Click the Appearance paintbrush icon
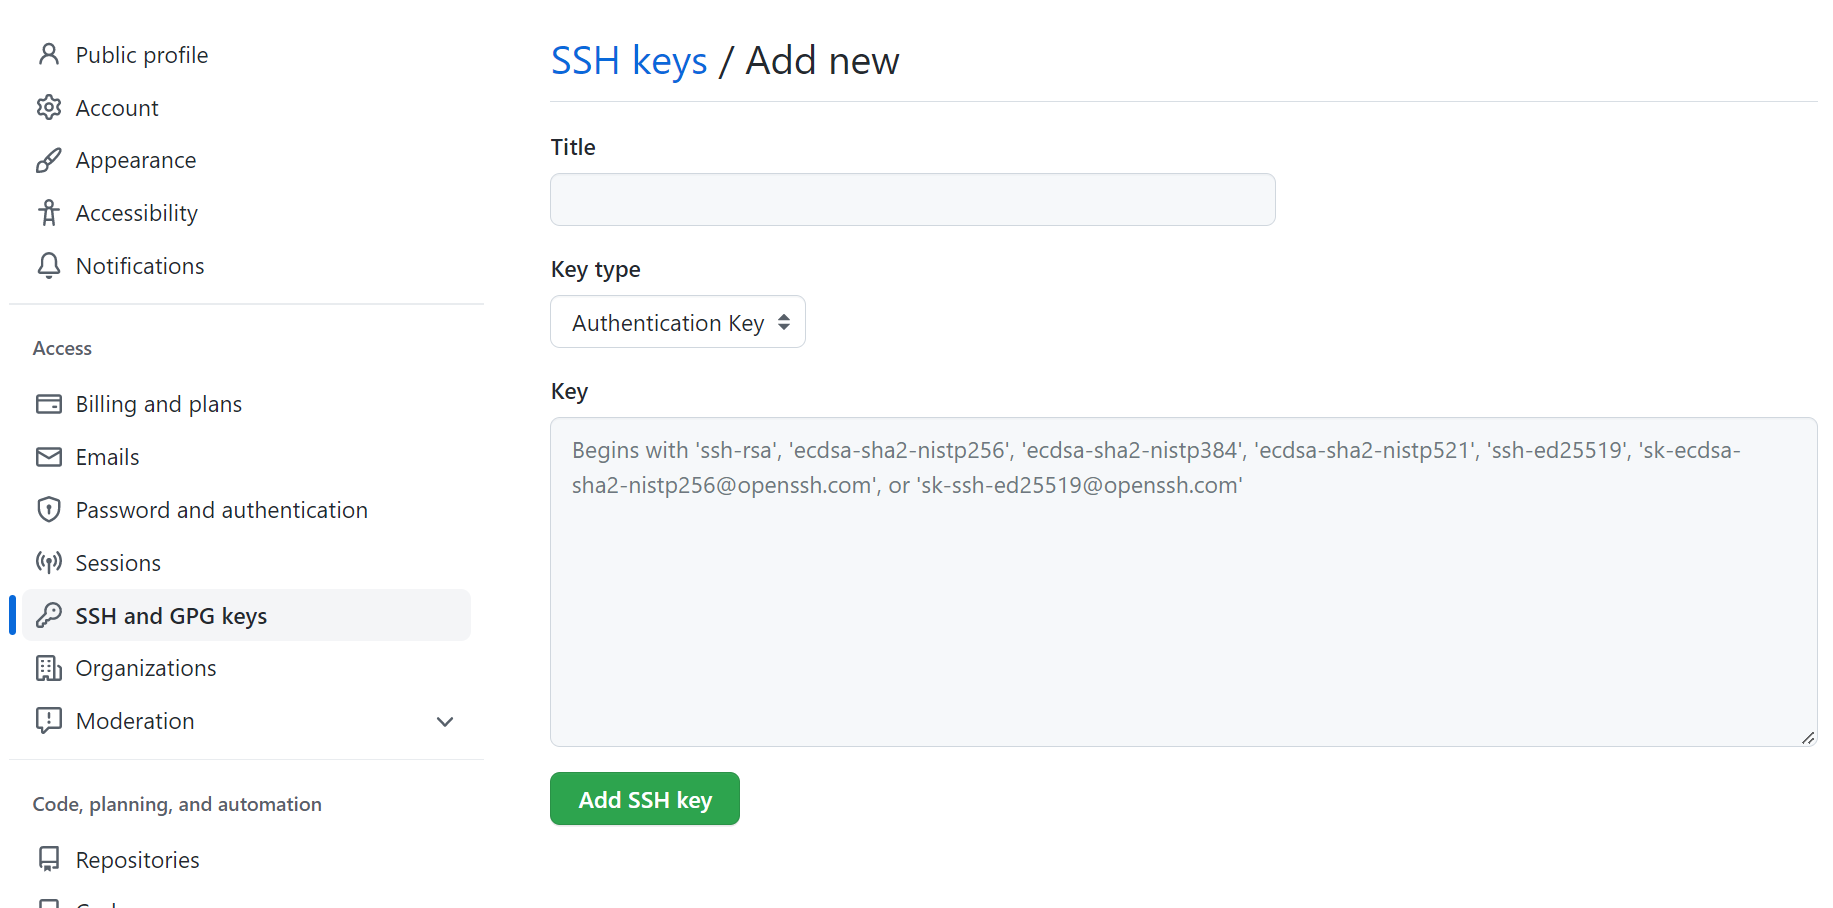Screen dimensions: 1833x908 point(48,160)
